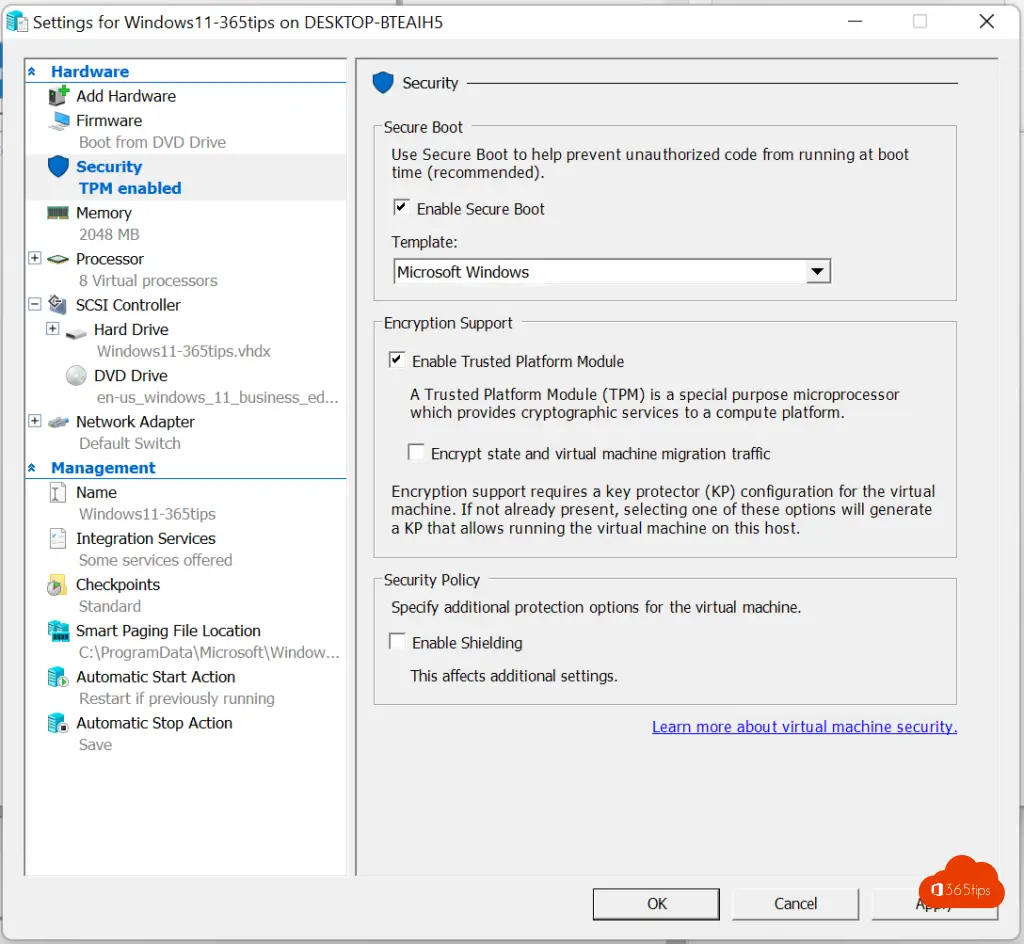1024x944 pixels.
Task: Enable Shielding checkbox
Action: [x=398, y=642]
